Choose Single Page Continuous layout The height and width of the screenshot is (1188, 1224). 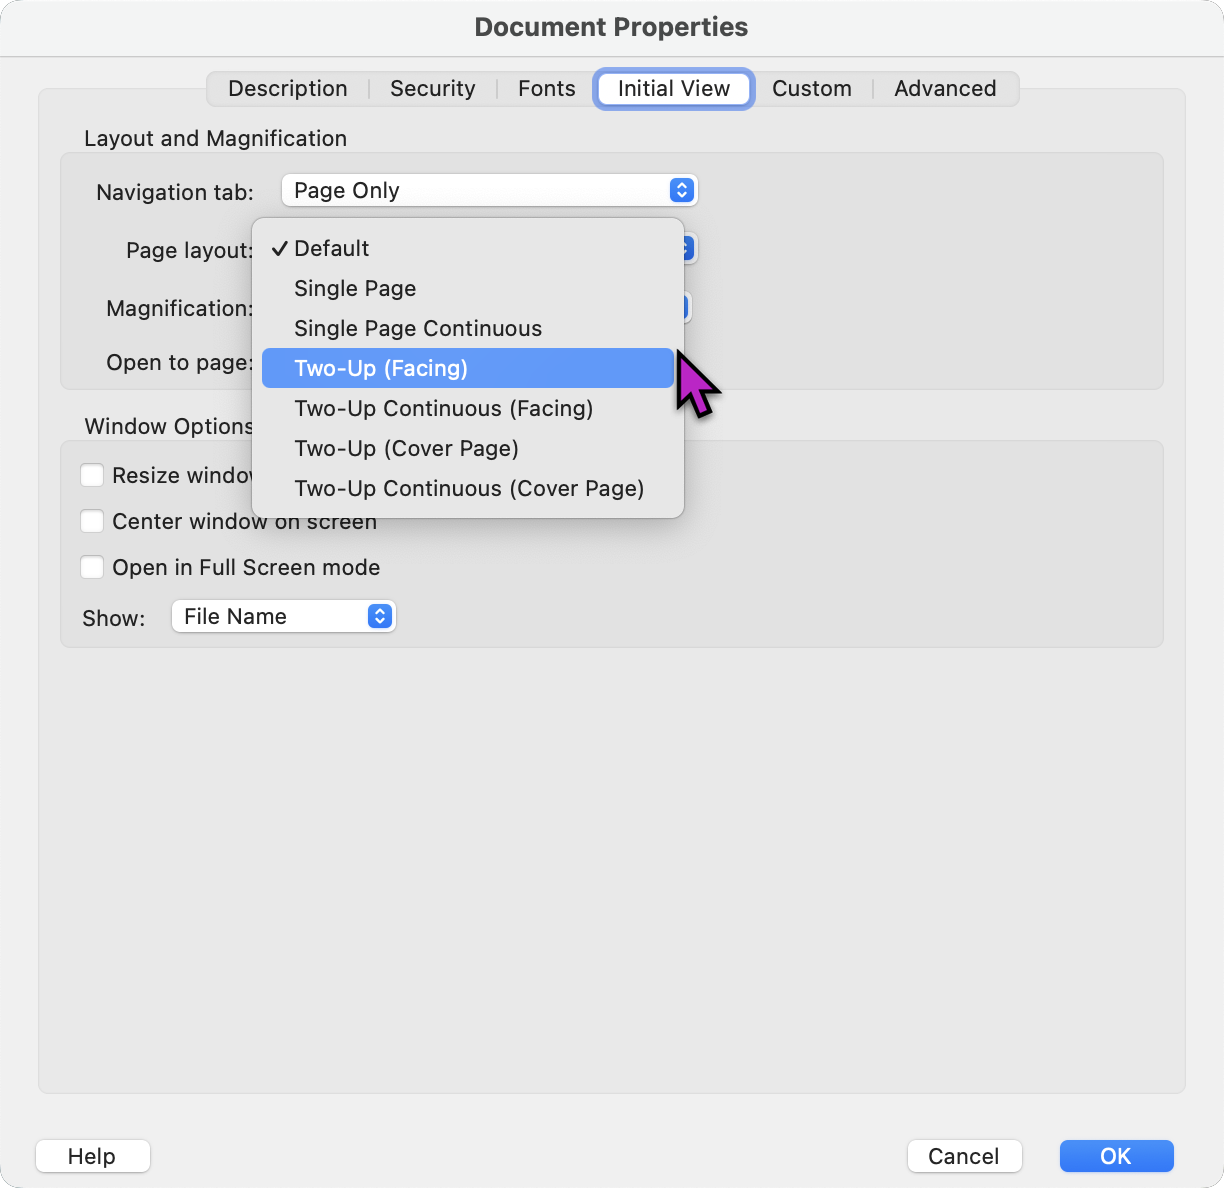pyautogui.click(x=417, y=328)
